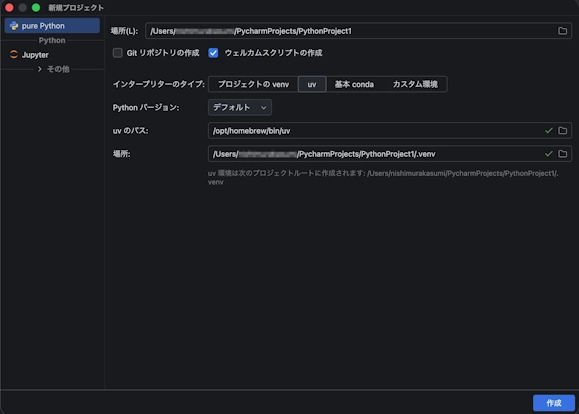Switch interpreter type to プロジェクトの venv
579x414 pixels.
click(253, 84)
